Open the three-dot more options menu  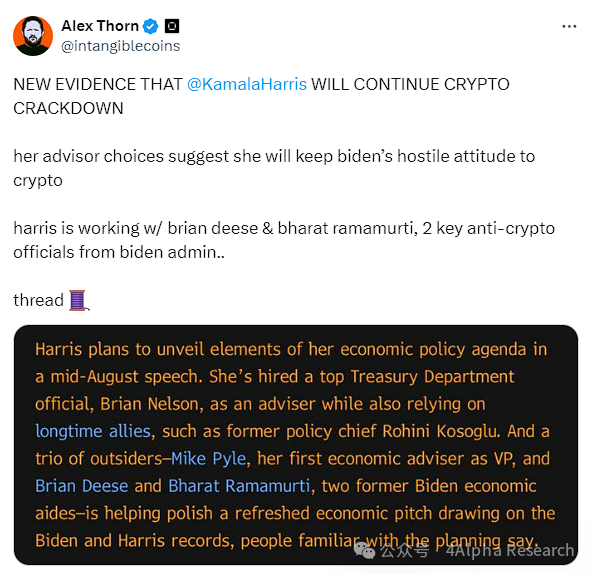[x=569, y=27]
